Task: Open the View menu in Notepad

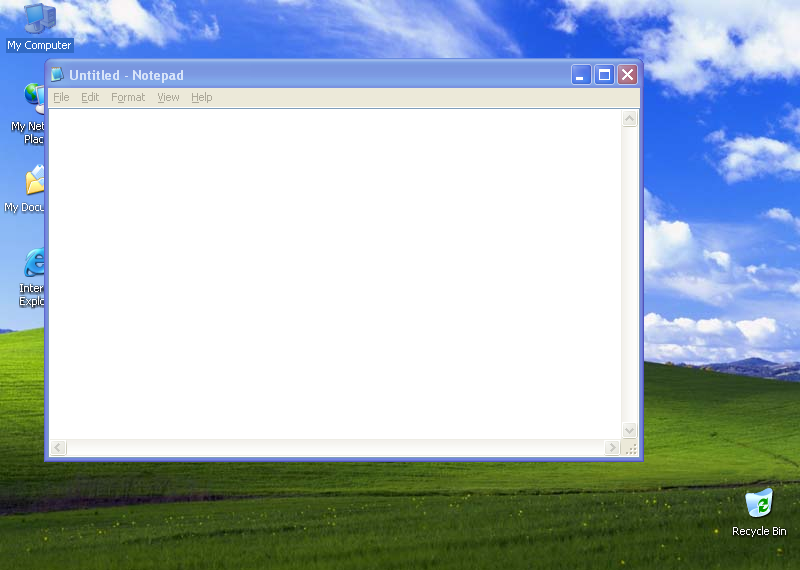Action: [x=168, y=97]
